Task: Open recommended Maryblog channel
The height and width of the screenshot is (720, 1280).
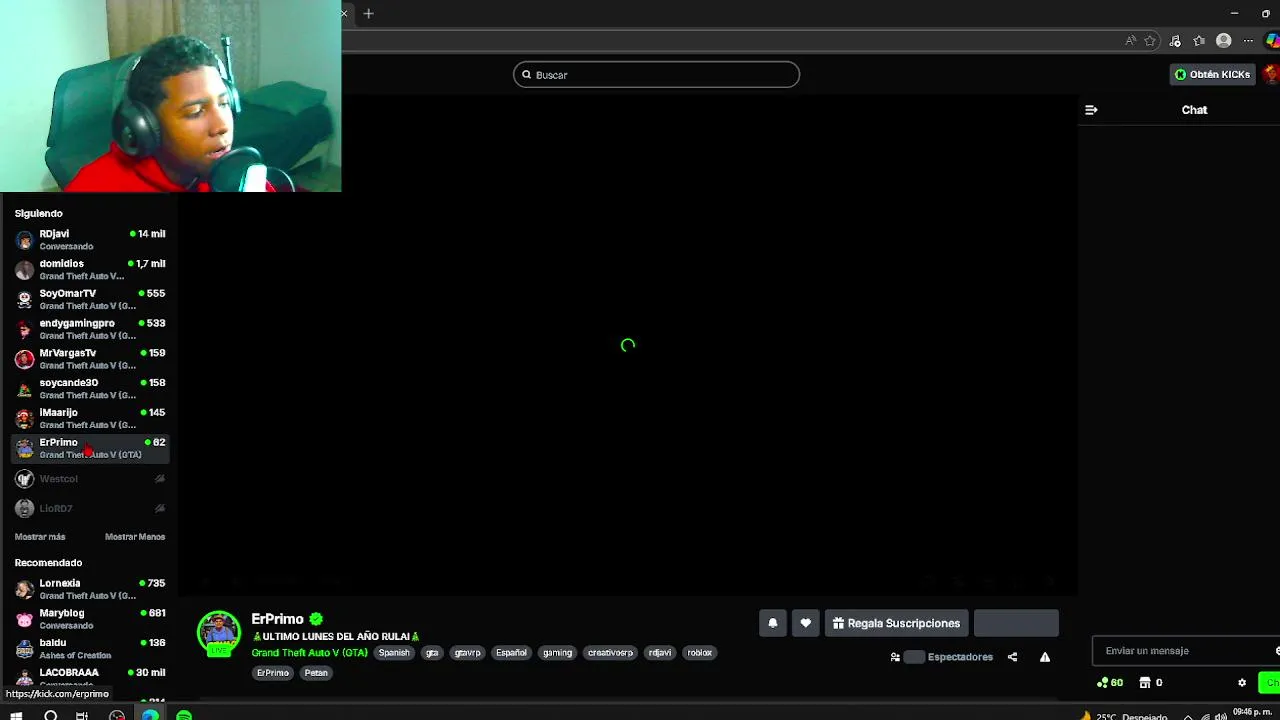Action: click(90, 619)
